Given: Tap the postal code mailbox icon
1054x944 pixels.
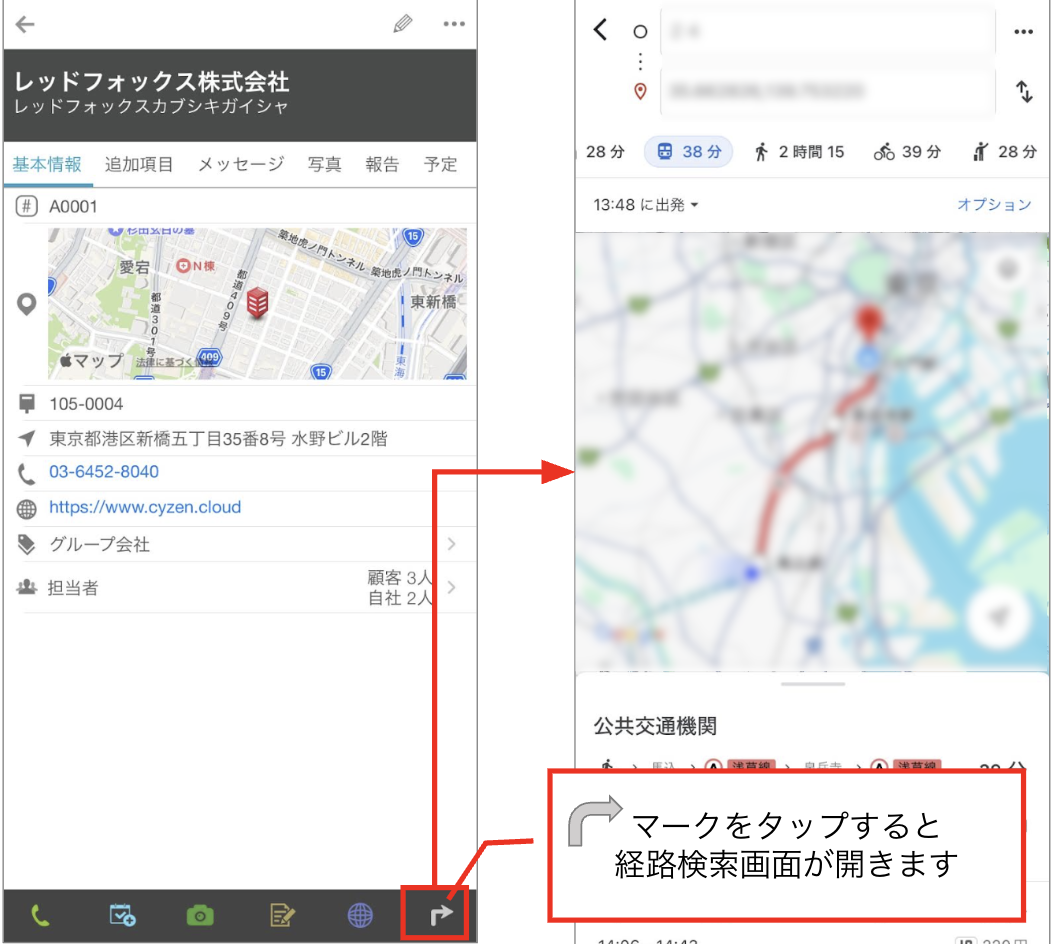Looking at the screenshot, I should click(x=26, y=403).
